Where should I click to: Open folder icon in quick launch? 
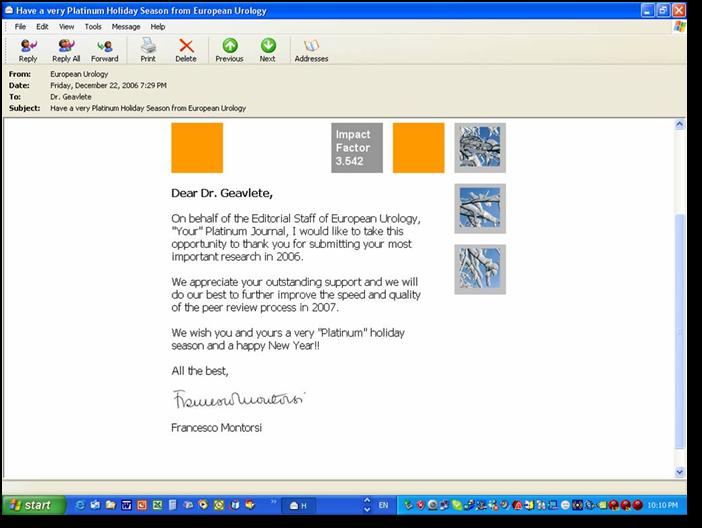111,505
